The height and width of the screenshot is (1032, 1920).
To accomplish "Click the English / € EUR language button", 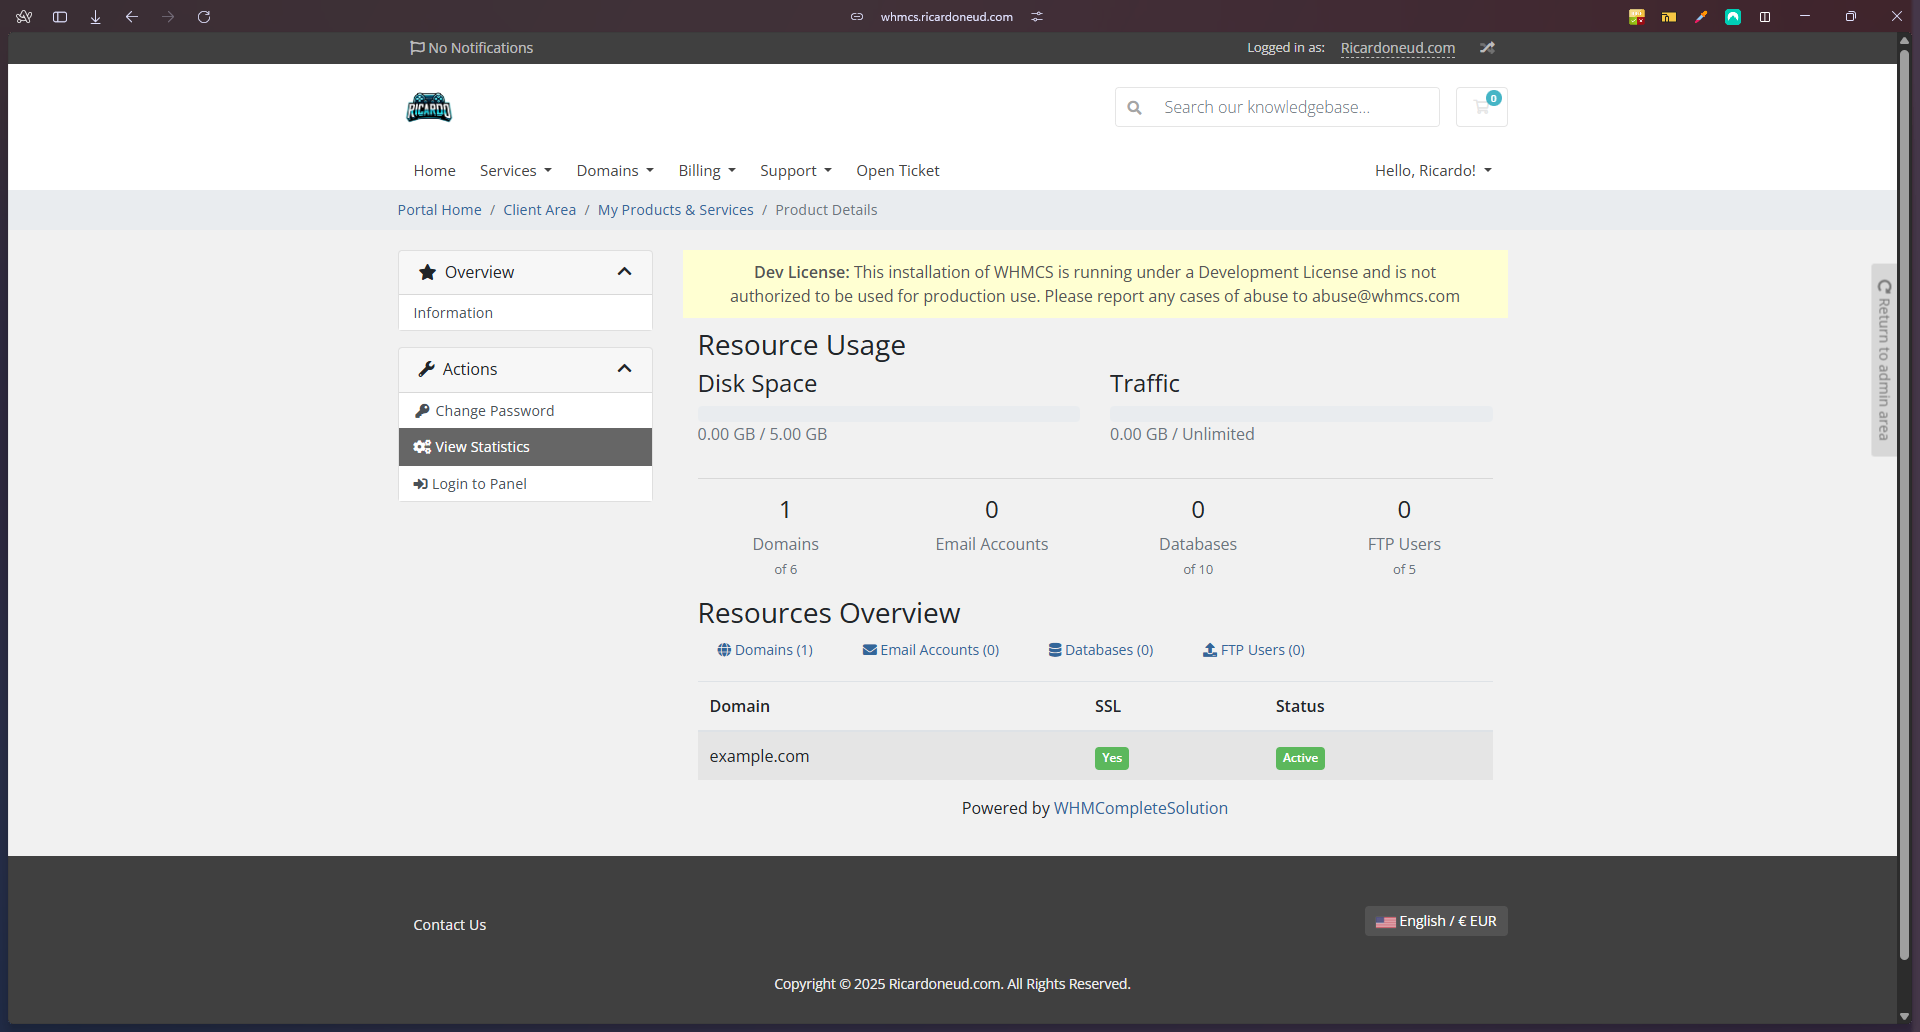I will coord(1435,921).
